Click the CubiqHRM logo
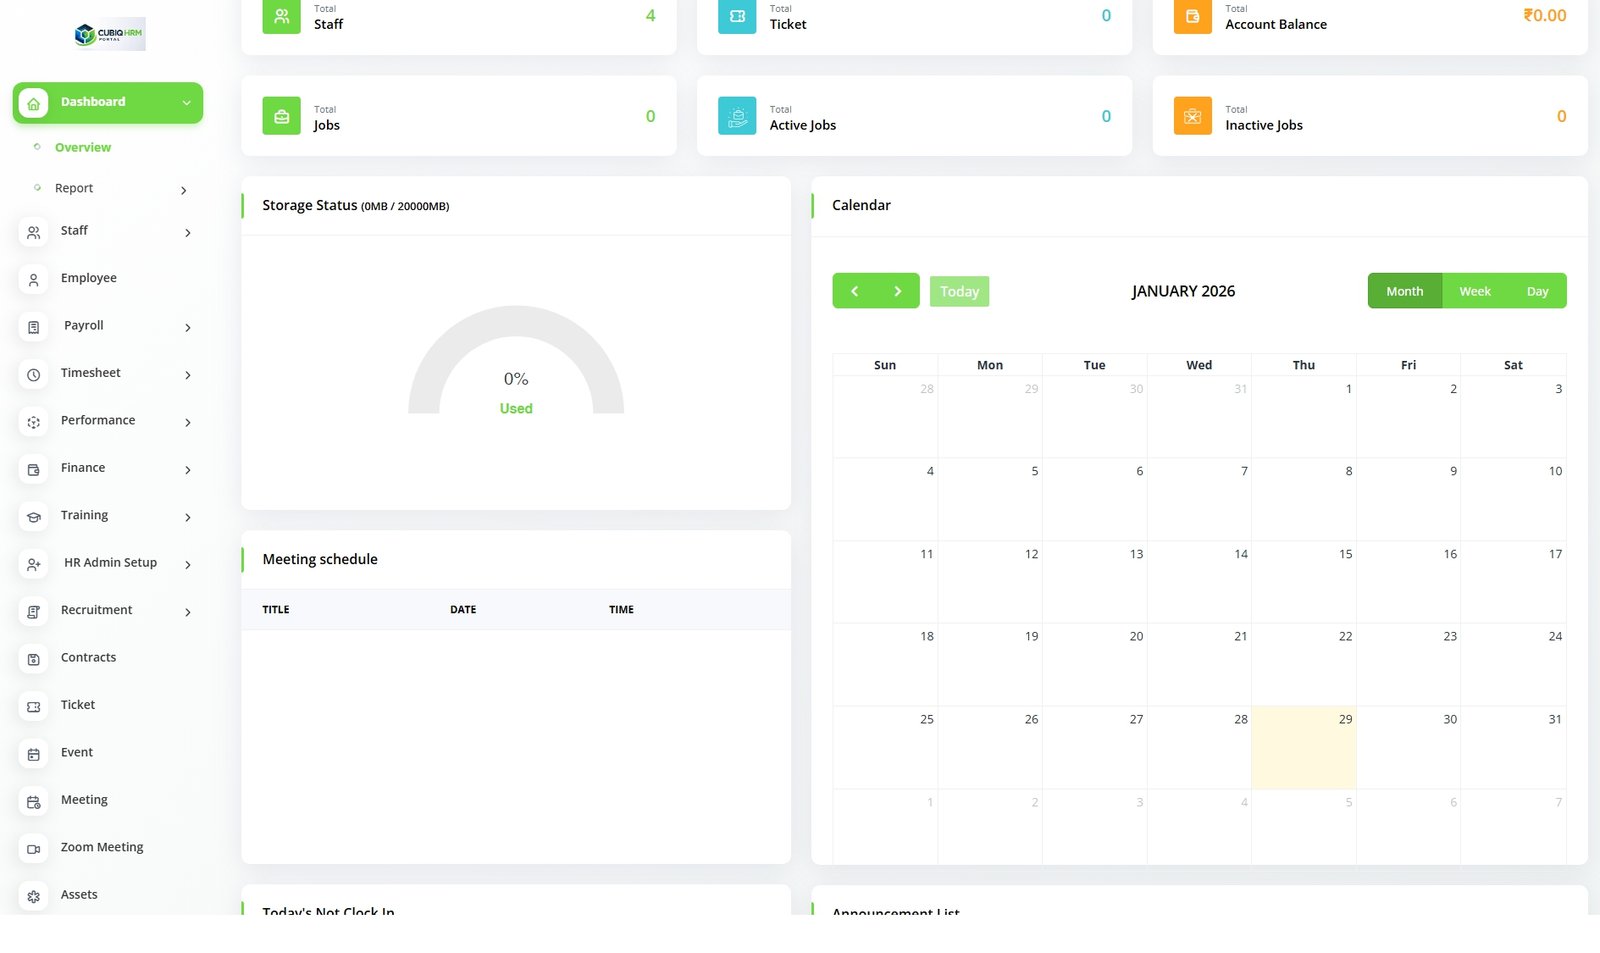The height and width of the screenshot is (953, 1600). tap(109, 34)
